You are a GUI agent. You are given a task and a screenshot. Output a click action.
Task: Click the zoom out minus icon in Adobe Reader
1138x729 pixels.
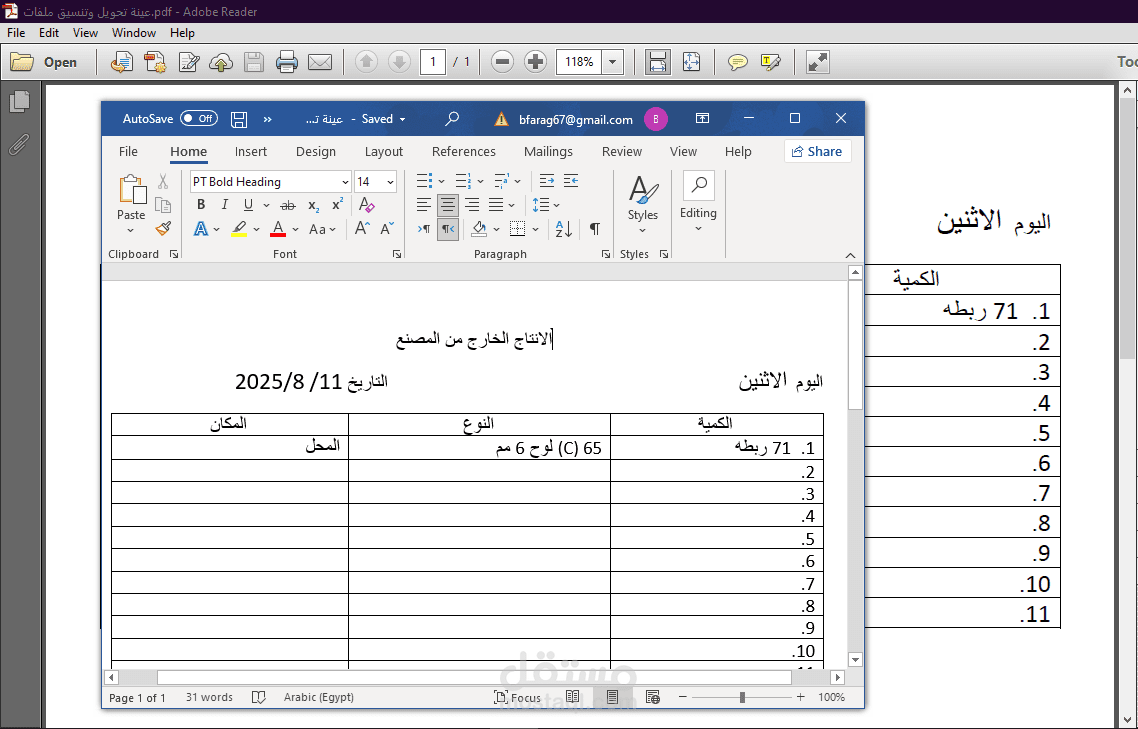coord(502,62)
